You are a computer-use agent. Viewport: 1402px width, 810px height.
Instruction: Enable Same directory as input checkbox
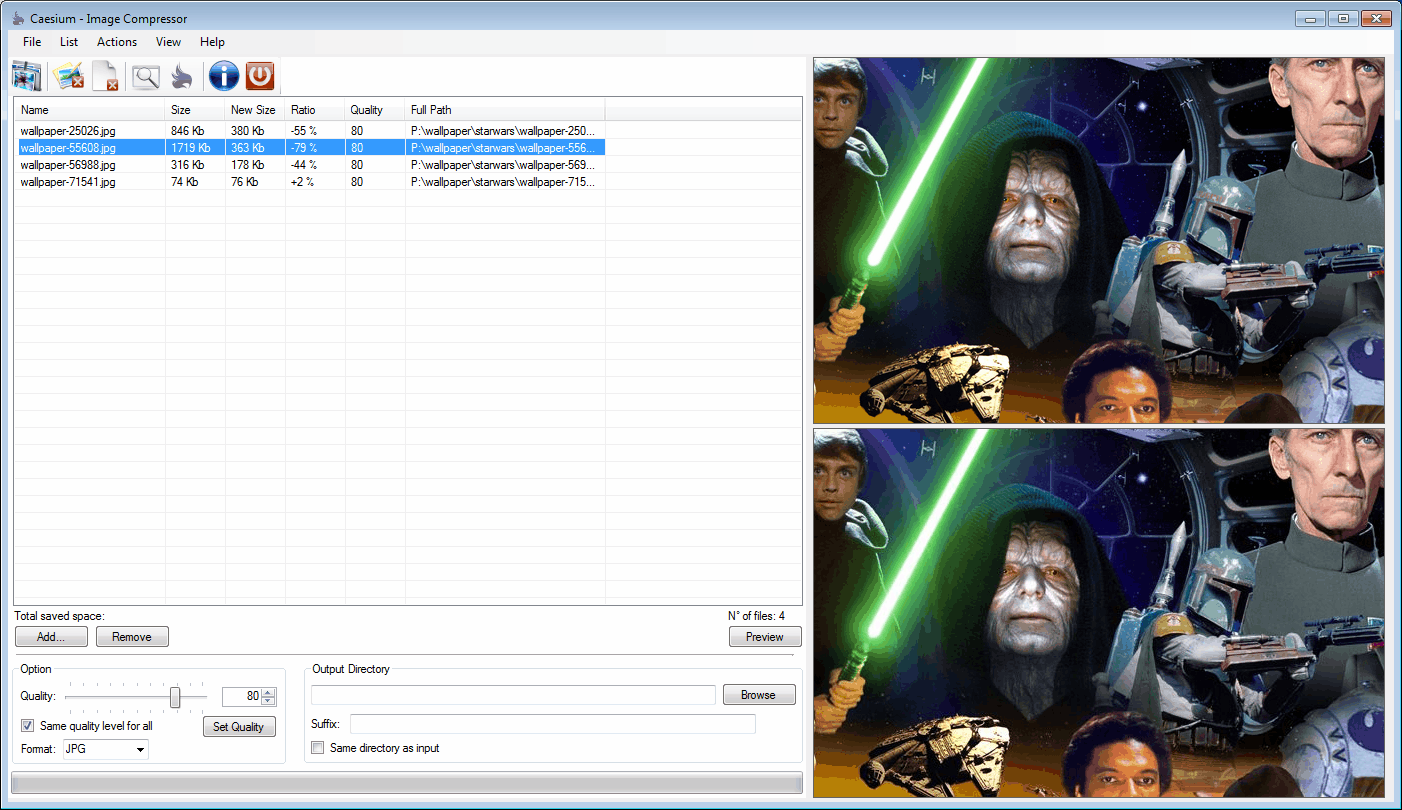coord(318,748)
